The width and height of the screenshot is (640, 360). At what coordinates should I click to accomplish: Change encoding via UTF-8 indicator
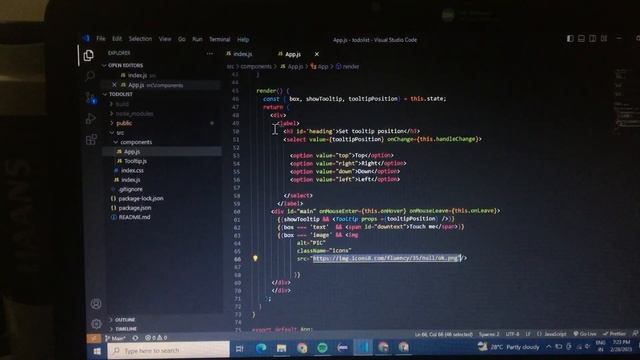point(512,334)
